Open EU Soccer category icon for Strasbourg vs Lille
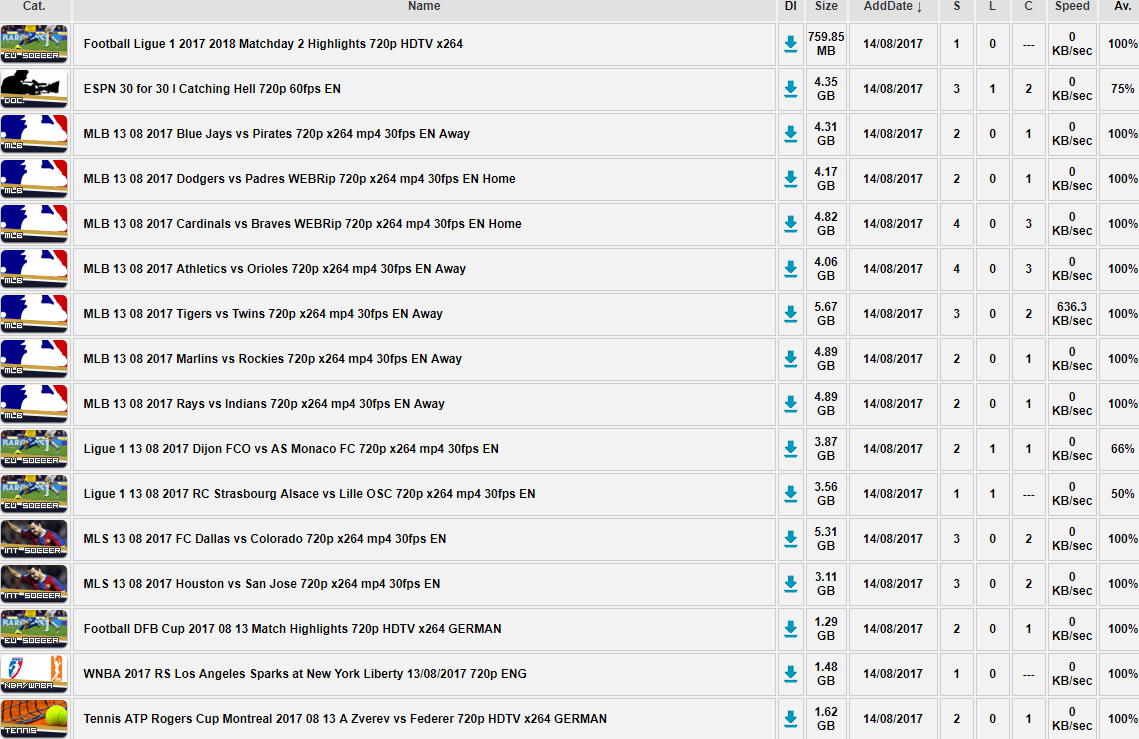The image size is (1139, 739). (x=34, y=494)
